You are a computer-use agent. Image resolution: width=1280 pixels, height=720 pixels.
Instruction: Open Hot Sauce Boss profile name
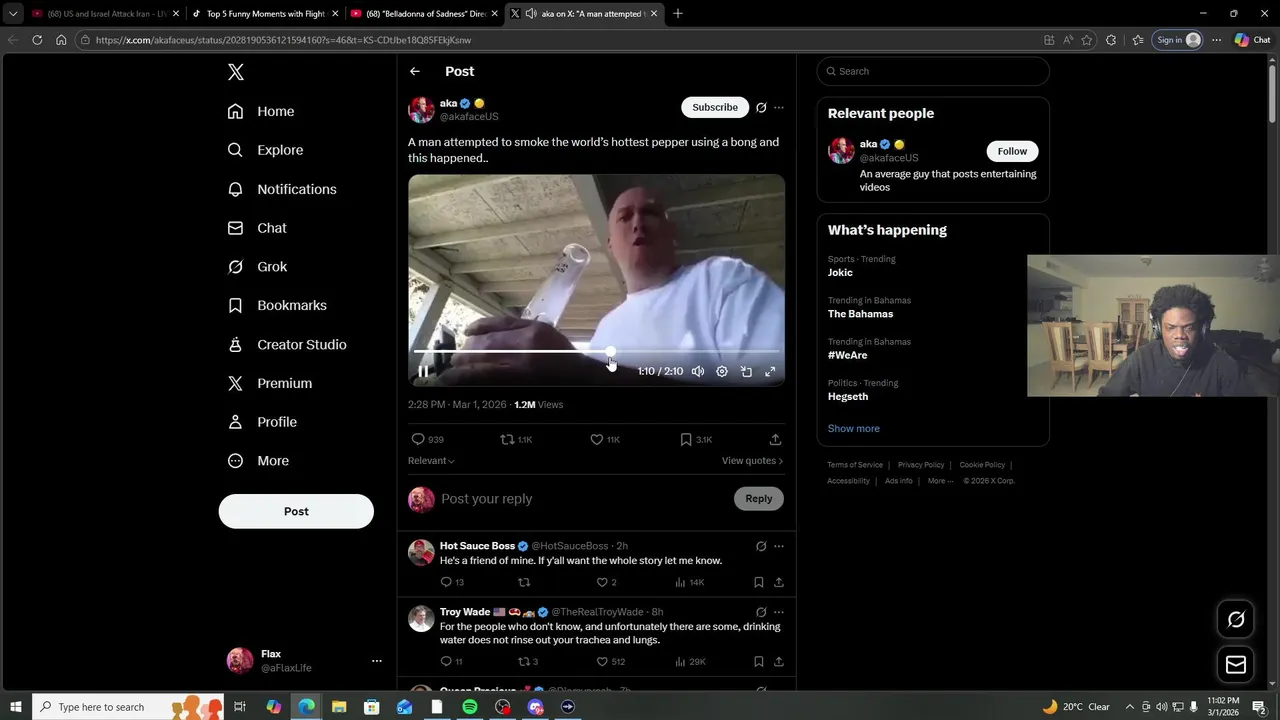[477, 546]
